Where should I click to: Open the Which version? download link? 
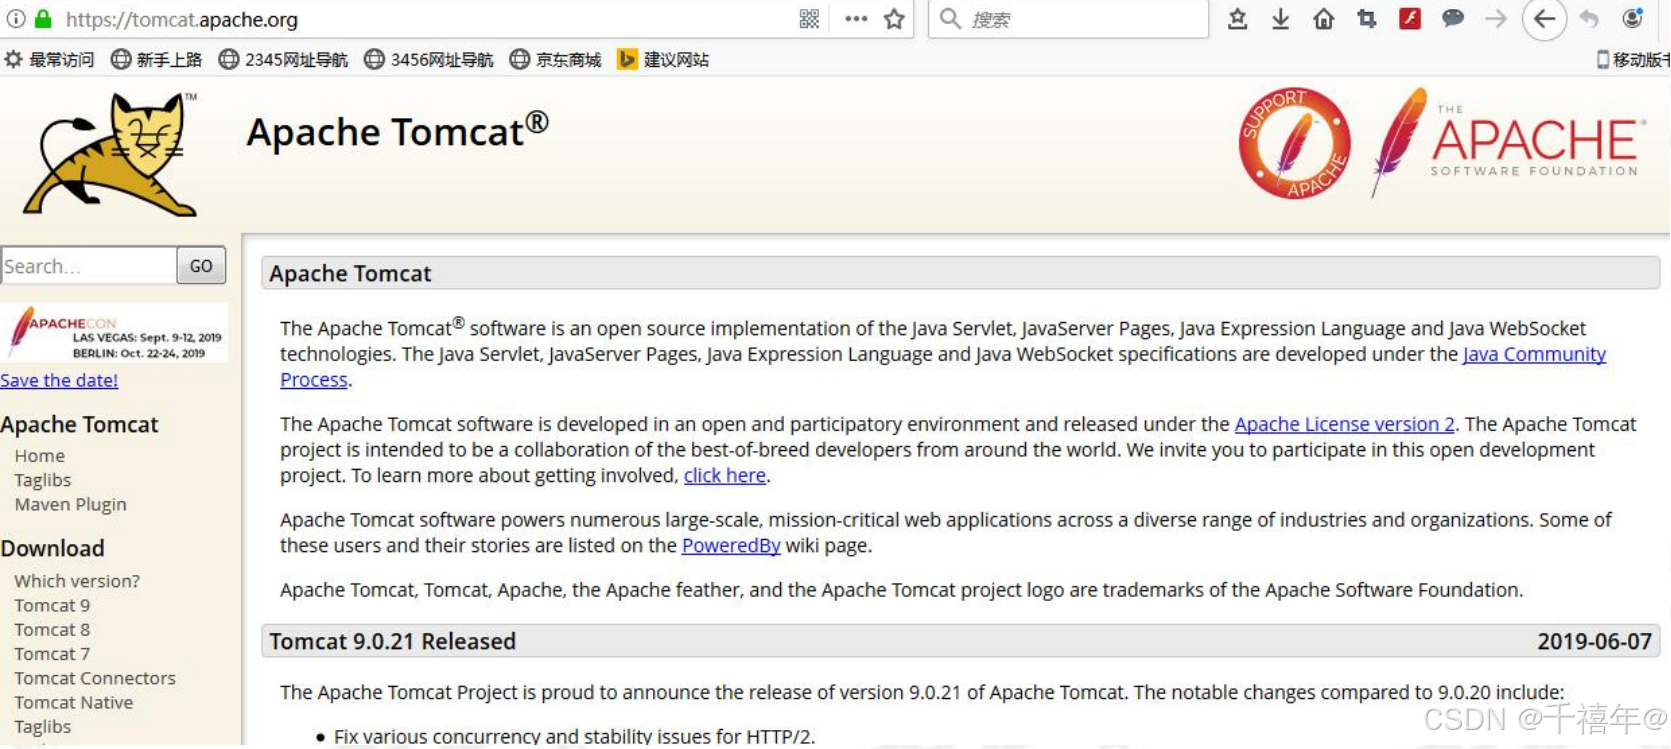click(77, 581)
